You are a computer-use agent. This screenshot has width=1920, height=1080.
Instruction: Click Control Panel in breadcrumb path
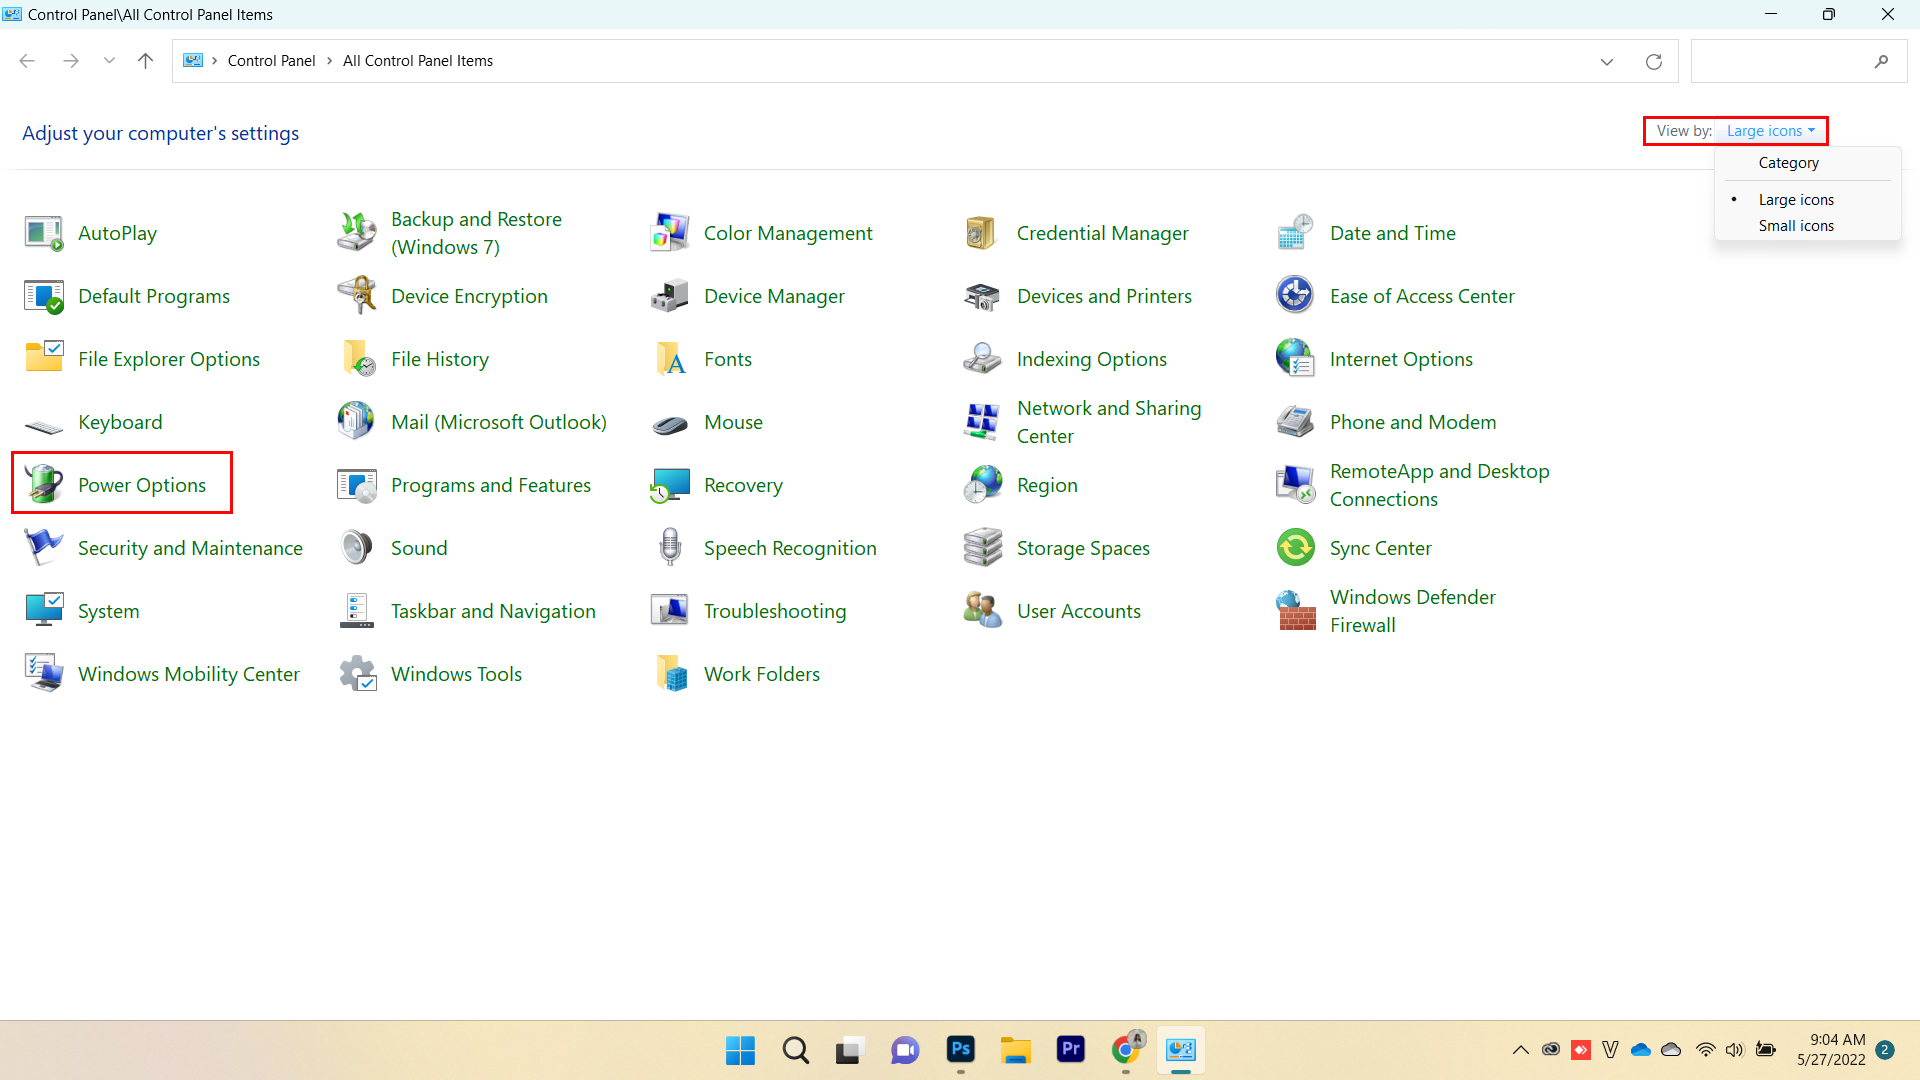point(271,61)
